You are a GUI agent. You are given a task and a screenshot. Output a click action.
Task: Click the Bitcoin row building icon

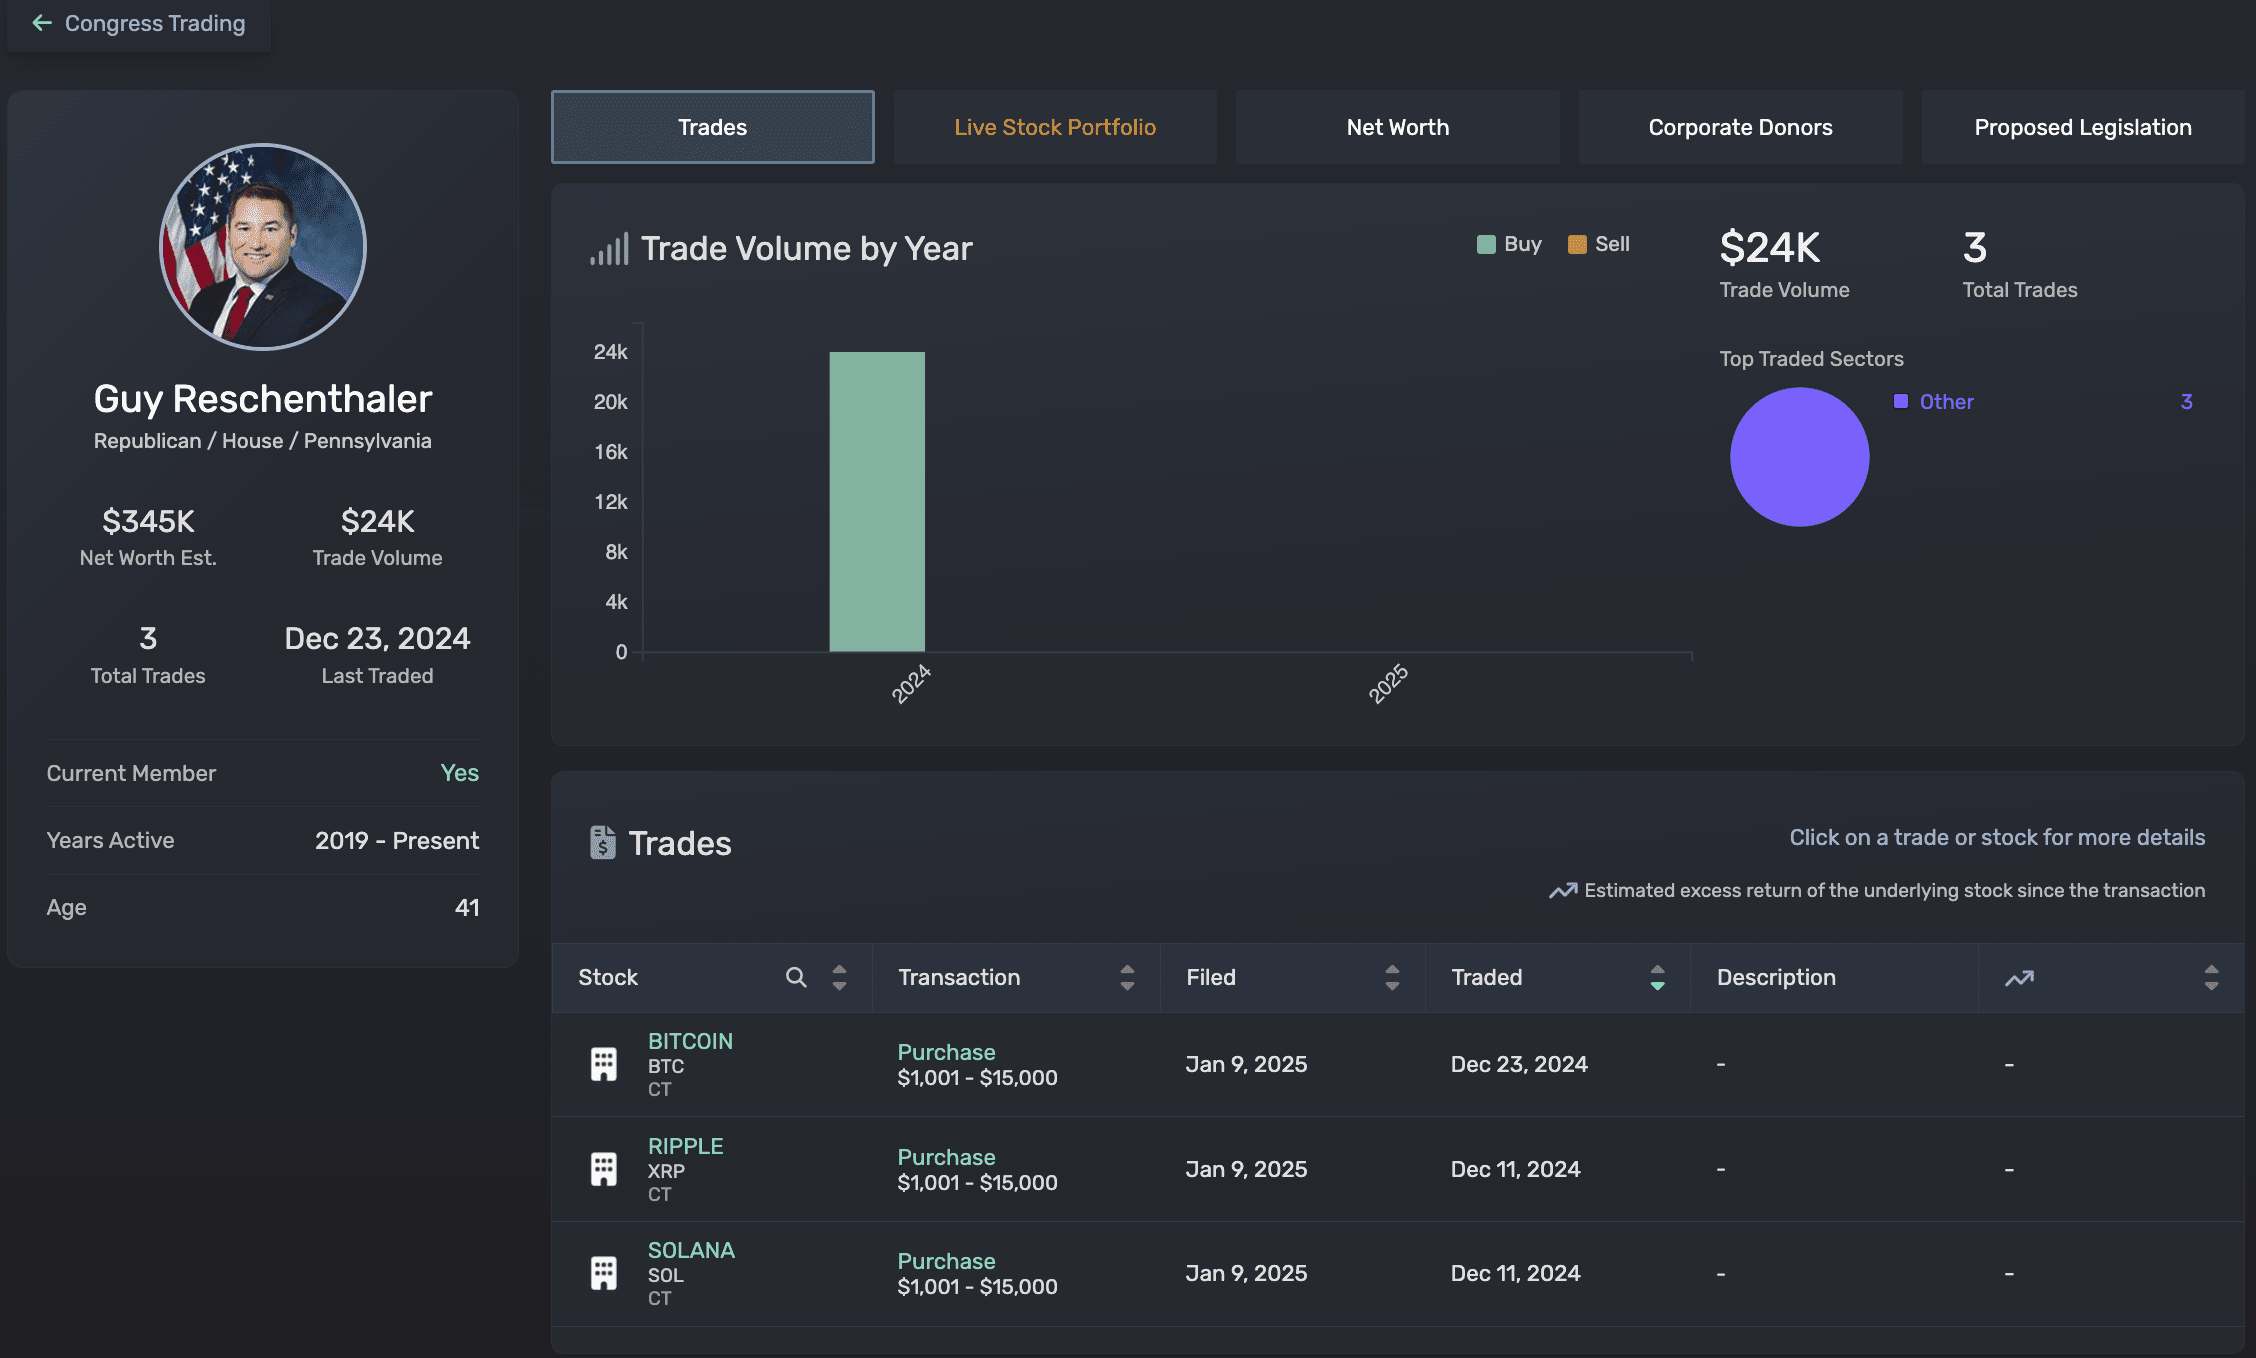[x=604, y=1064]
